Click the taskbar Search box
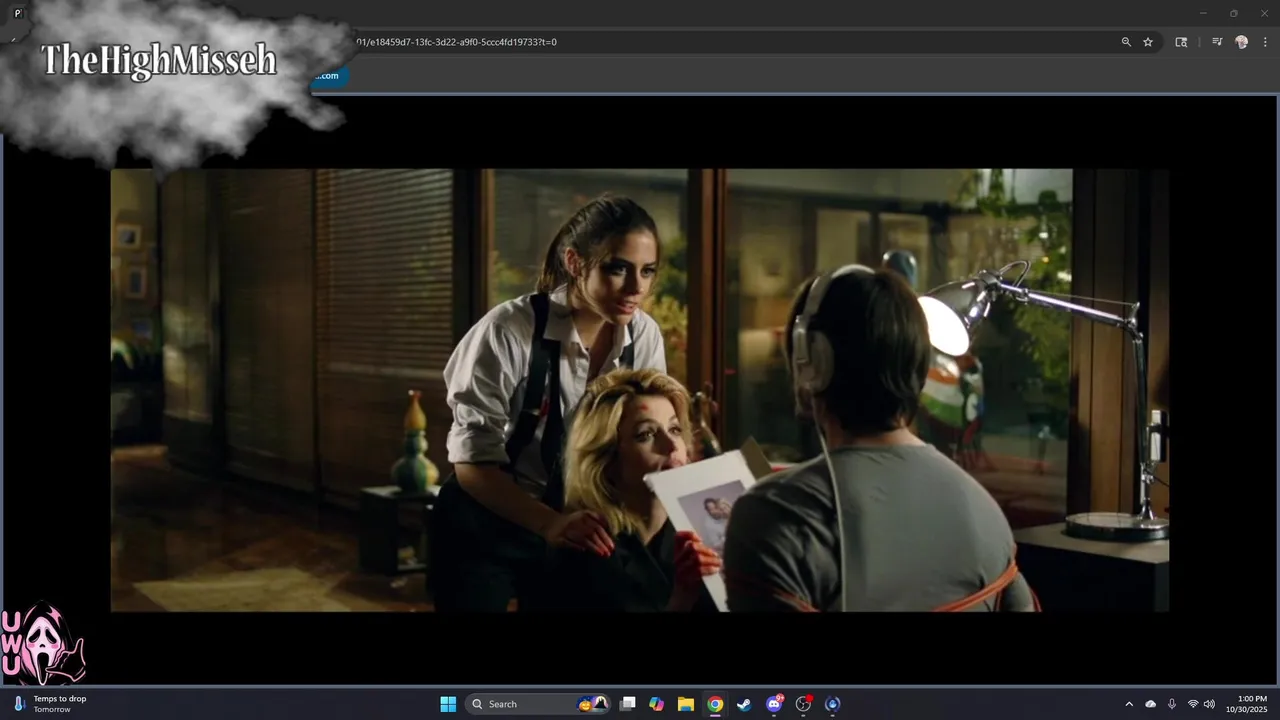Viewport: 1280px width, 720px height. click(538, 704)
